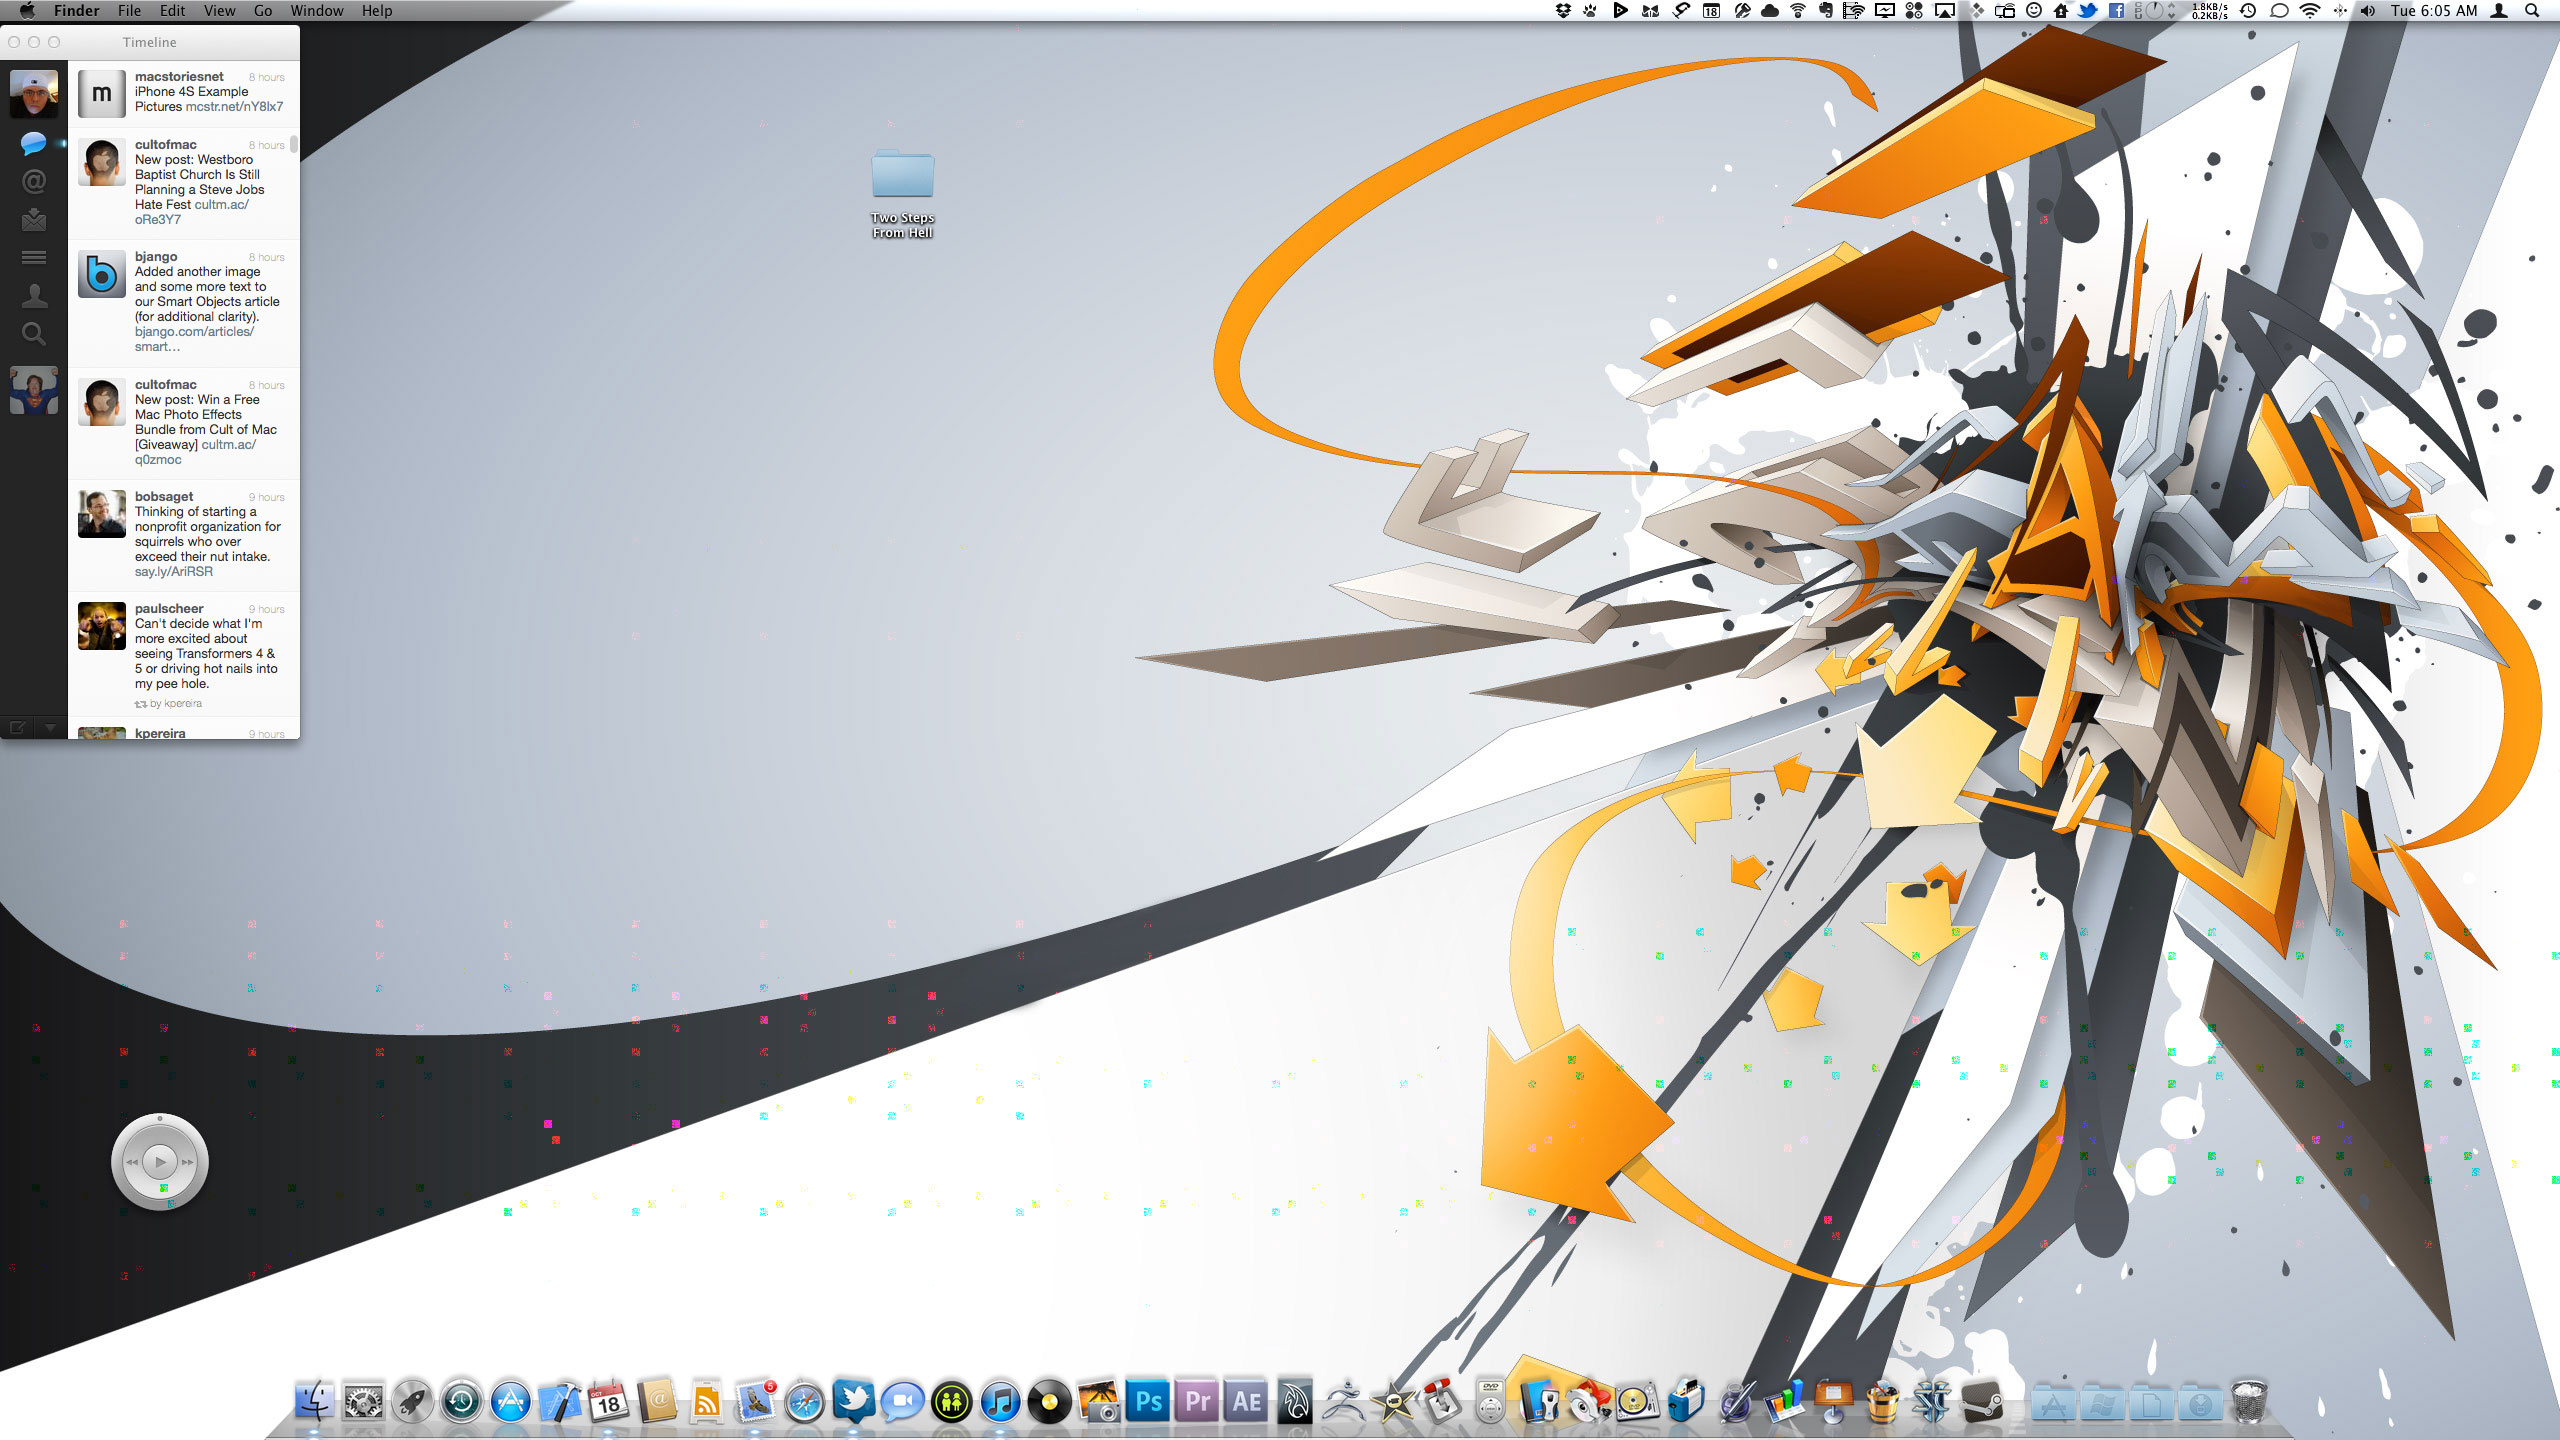Open the Downloads stack folder in Dock
The width and height of the screenshot is (2560, 1440).
pos(2199,1404)
